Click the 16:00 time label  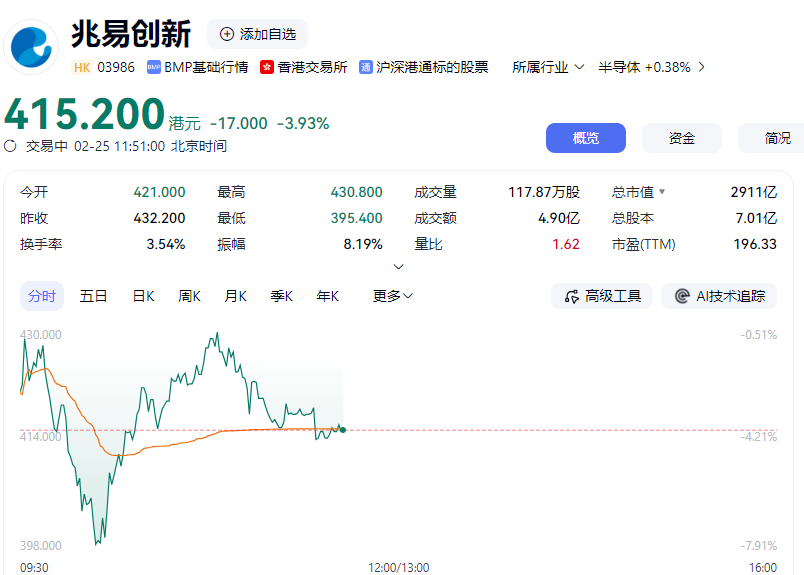point(762,568)
